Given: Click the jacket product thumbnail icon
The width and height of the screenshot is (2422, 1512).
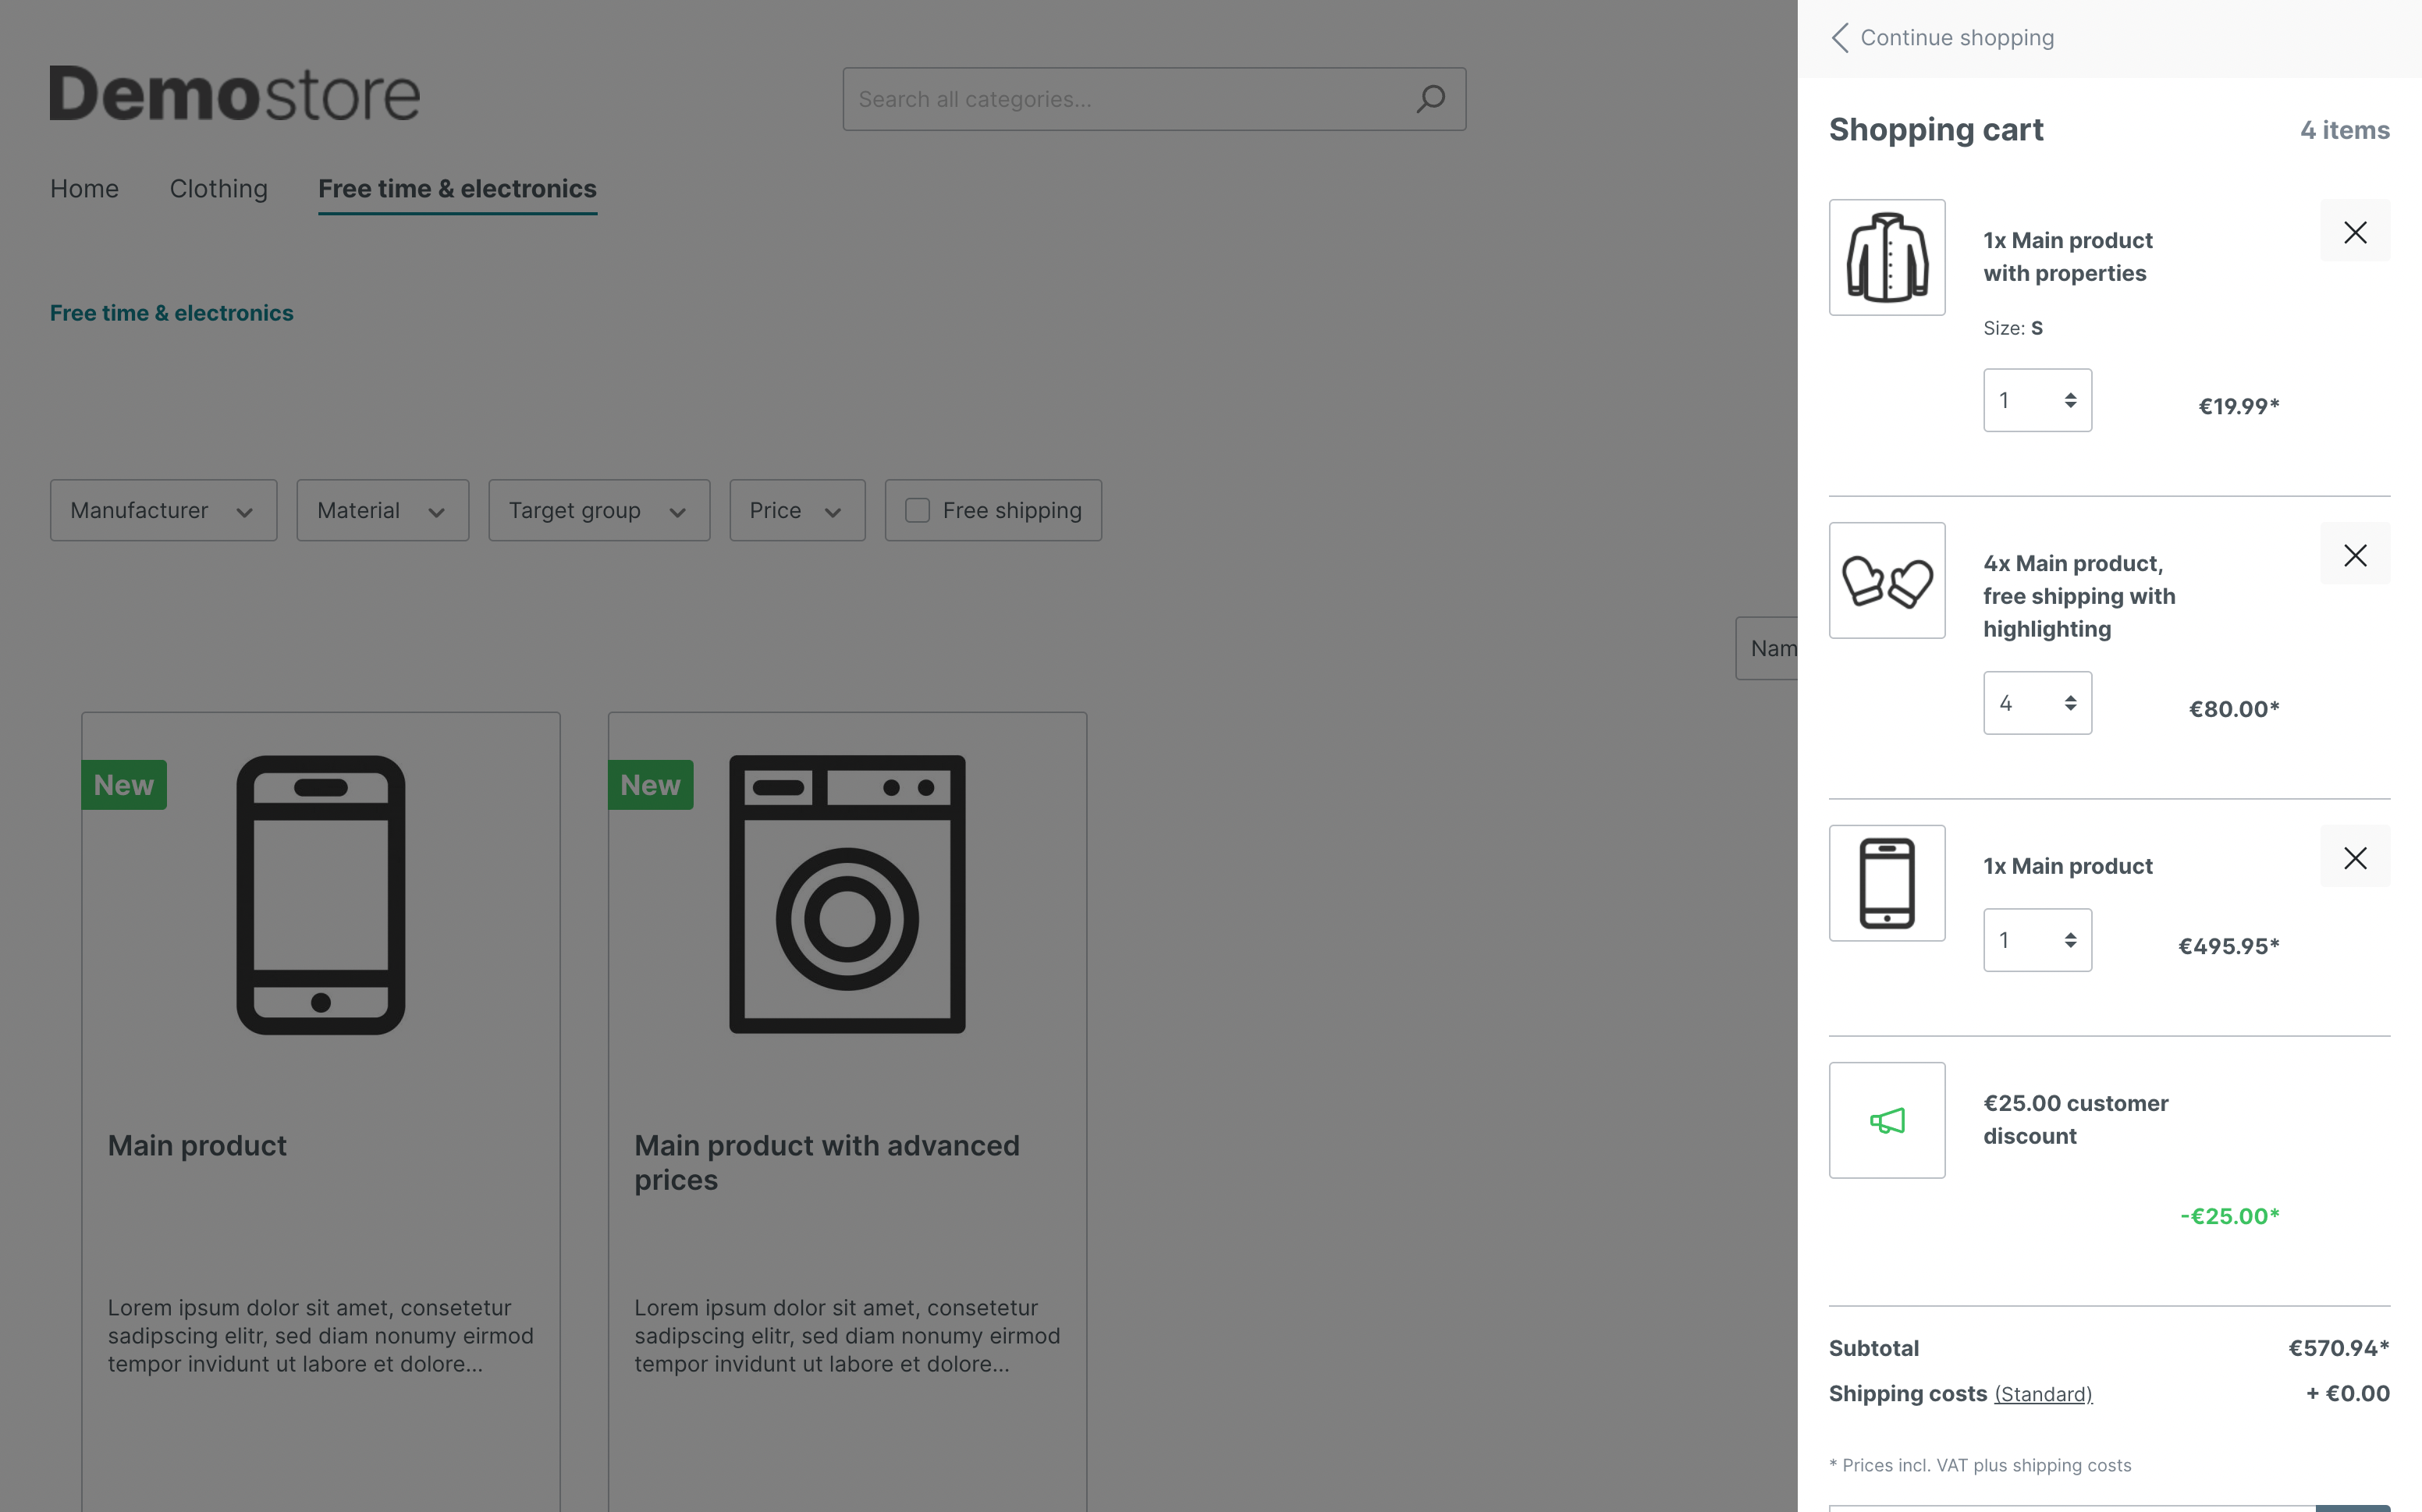Looking at the screenshot, I should tap(1888, 257).
